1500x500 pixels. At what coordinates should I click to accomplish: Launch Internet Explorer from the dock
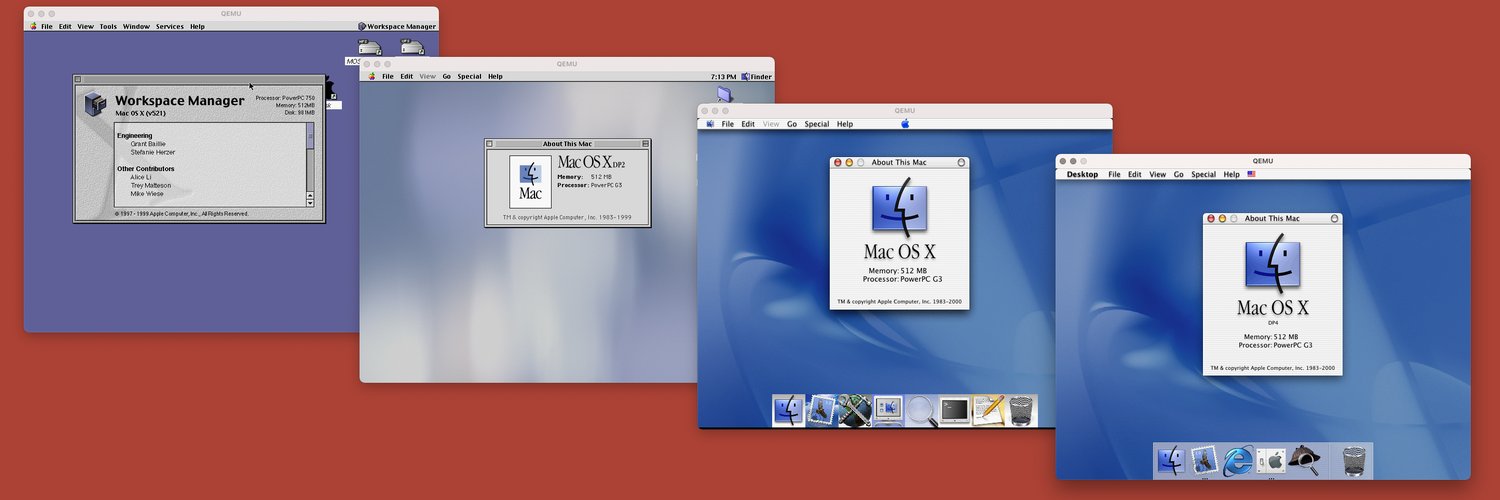[x=1237, y=460]
